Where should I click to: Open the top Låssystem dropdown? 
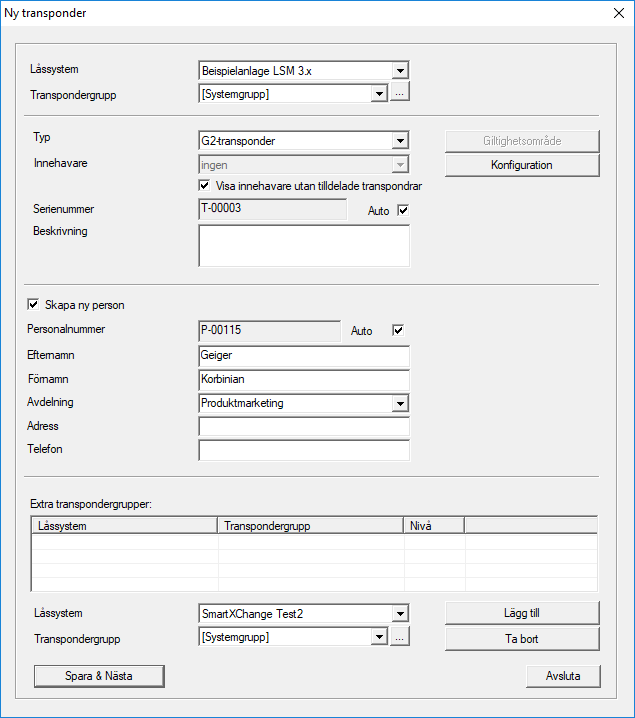point(400,71)
